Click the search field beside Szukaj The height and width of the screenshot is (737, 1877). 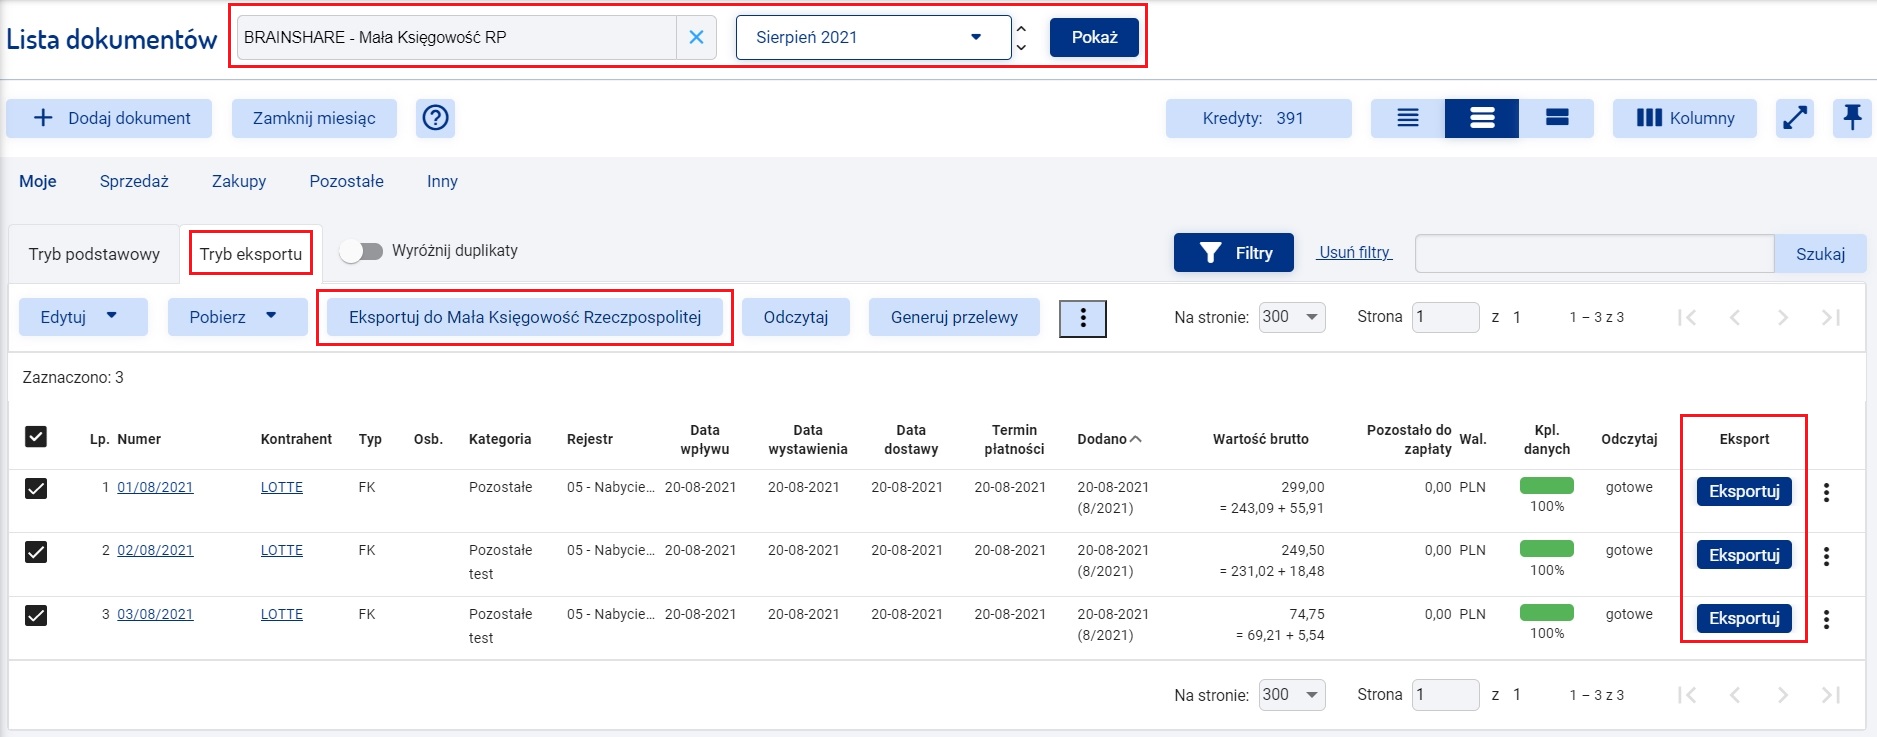pos(1595,254)
